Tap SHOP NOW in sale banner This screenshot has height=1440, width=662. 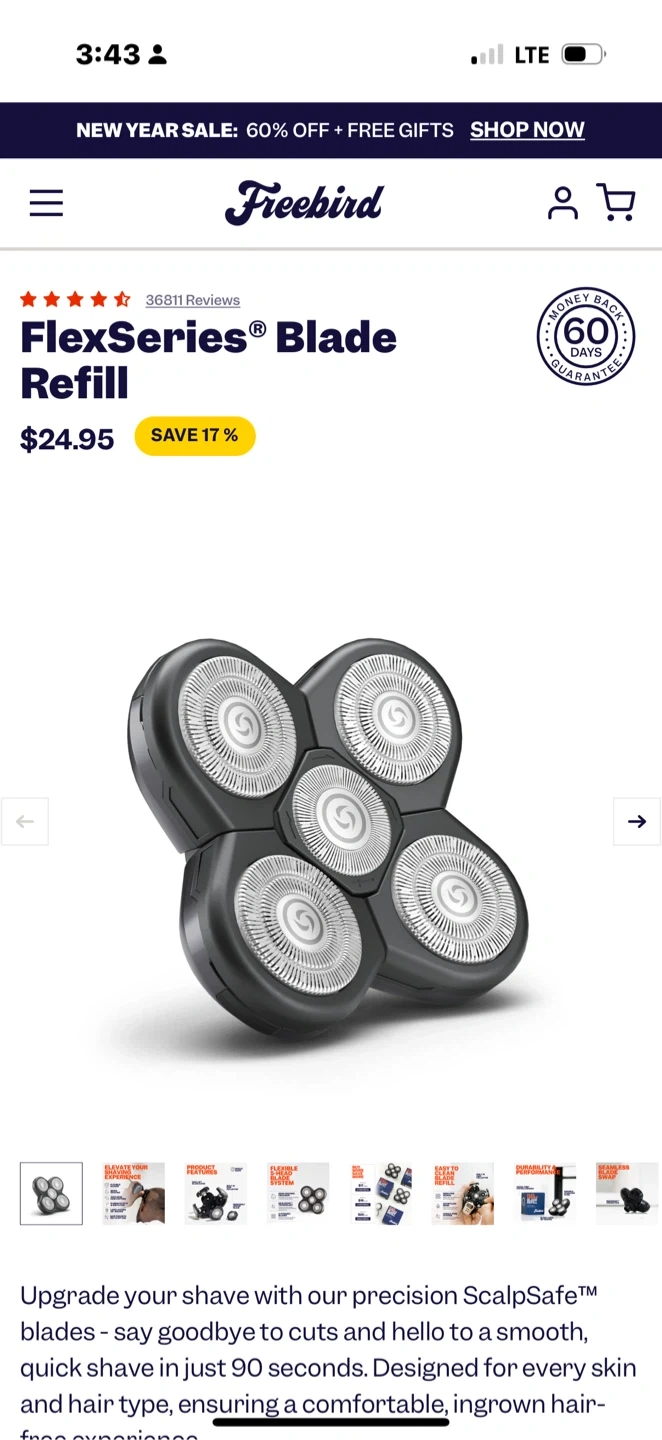coord(527,130)
